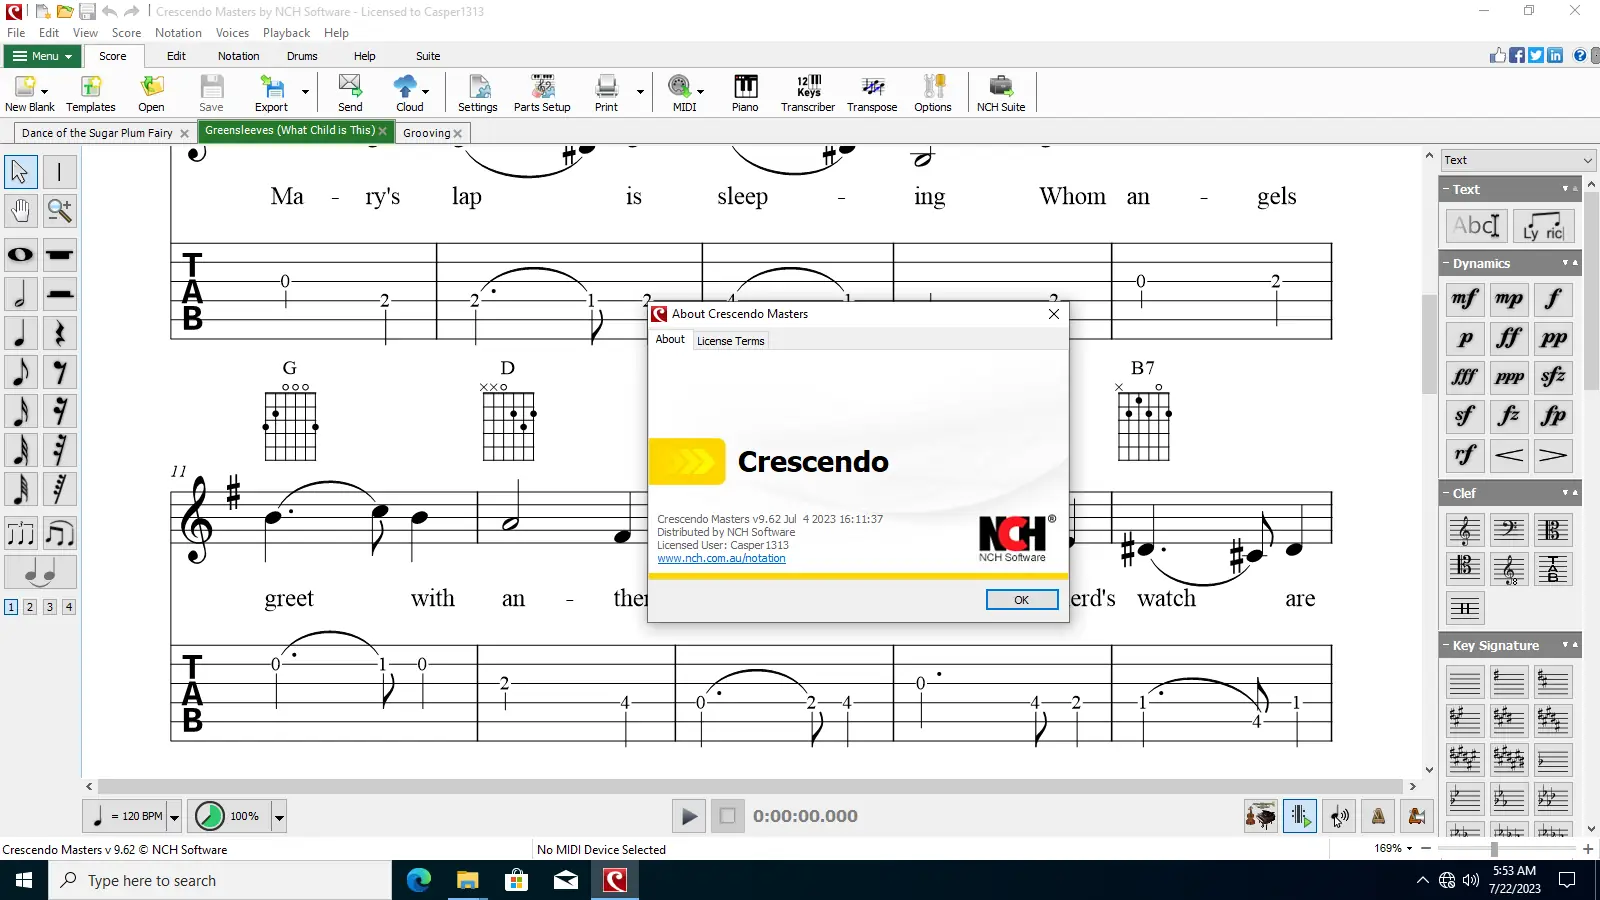
Task: Add pianissimo pp dynamic marking
Action: click(x=1553, y=338)
